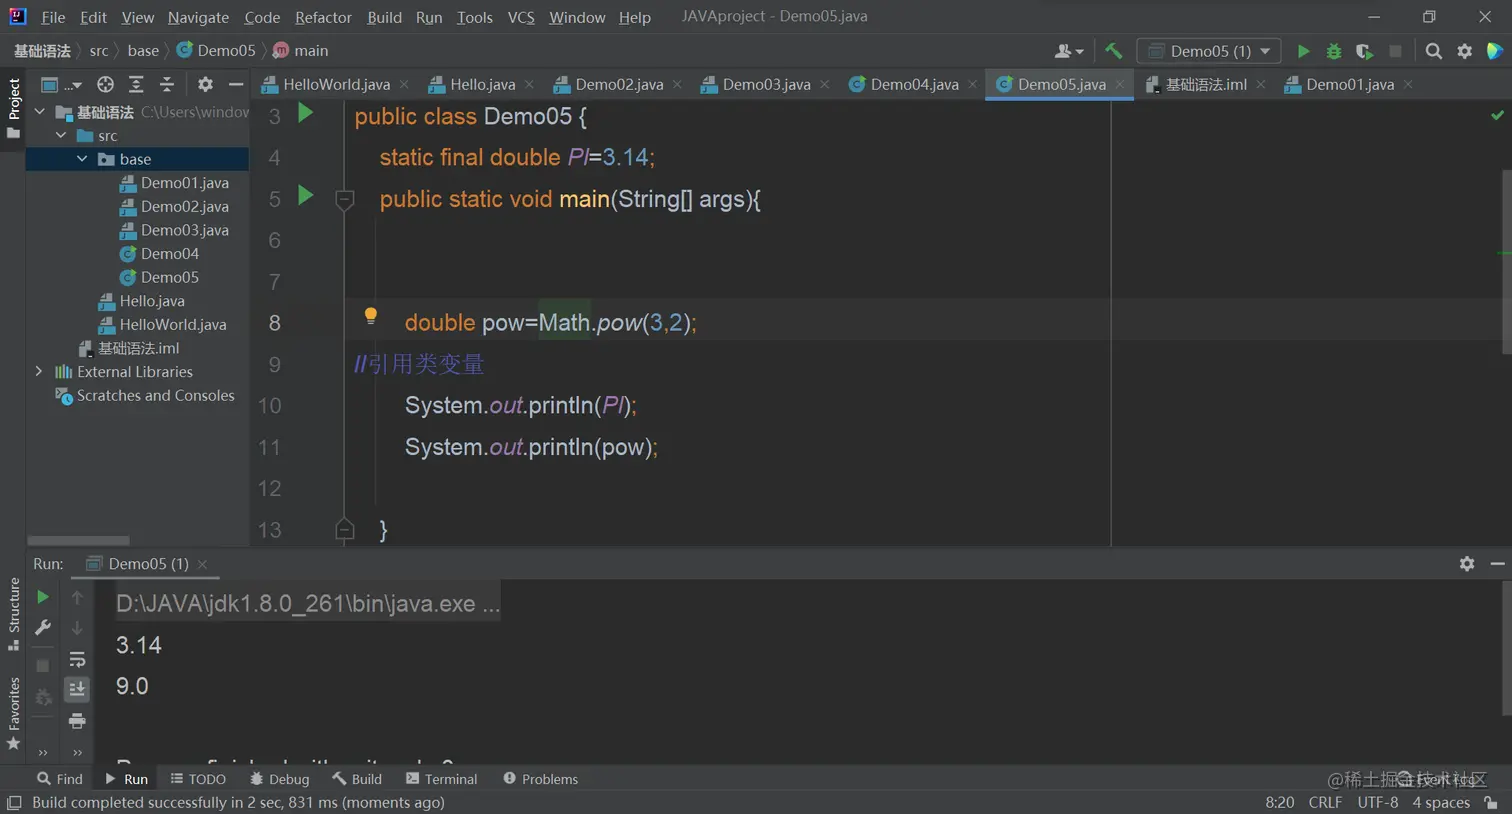This screenshot has width=1512, height=814.
Task: Click the editor vertical scrollbar
Action: tap(1505, 263)
